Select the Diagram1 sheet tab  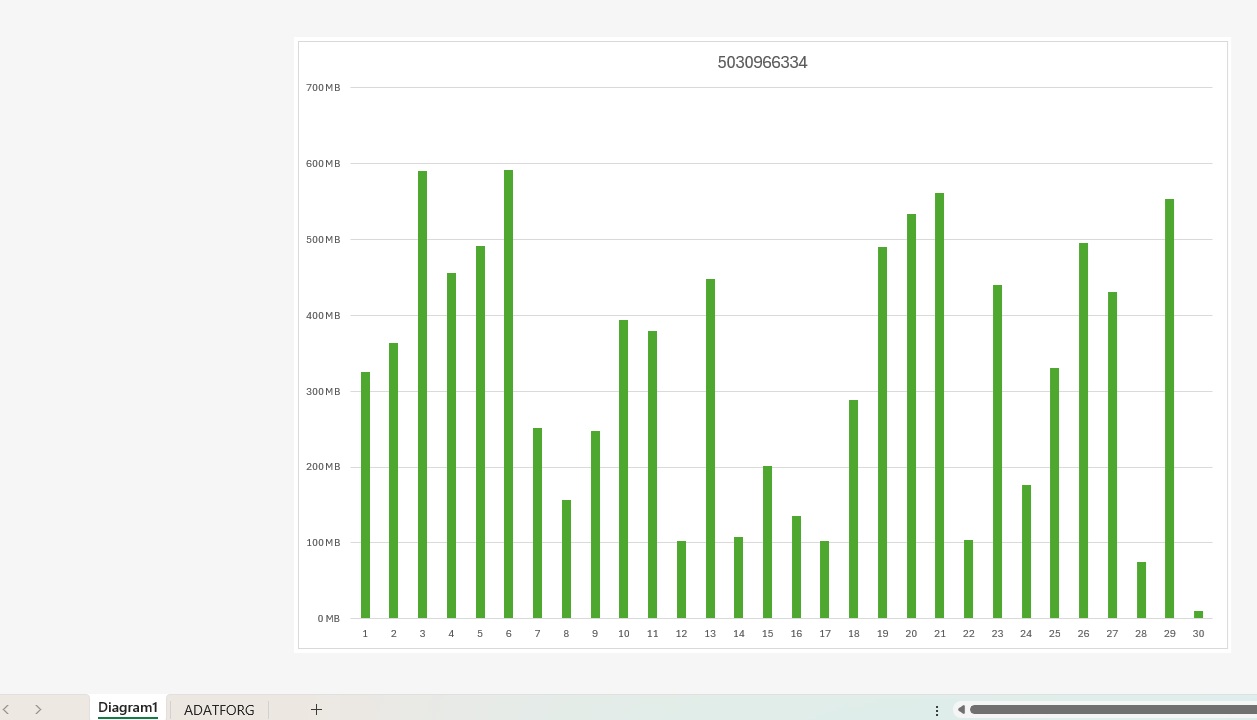(x=128, y=708)
